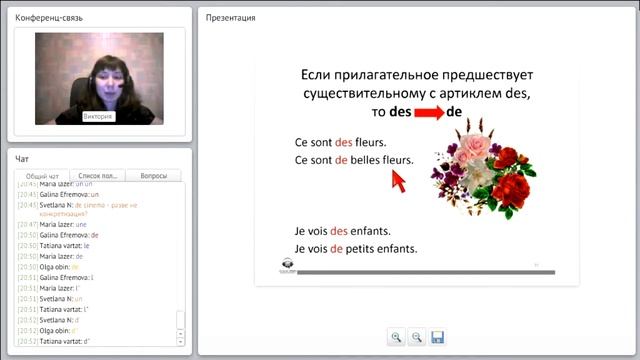This screenshot has height=360, width=640.
Task: Select Tatiana vartat's 20:50 message 'le'
Action: point(53,246)
